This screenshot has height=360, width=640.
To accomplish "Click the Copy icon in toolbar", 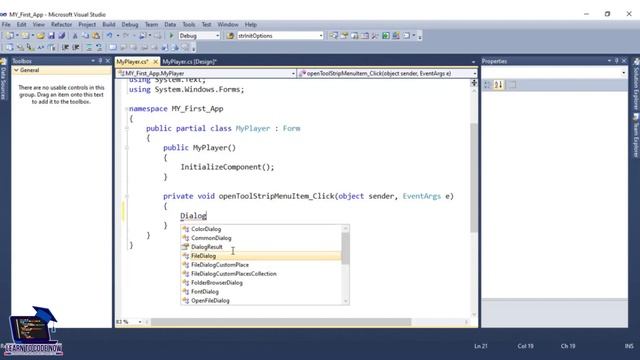I will [x=85, y=36].
